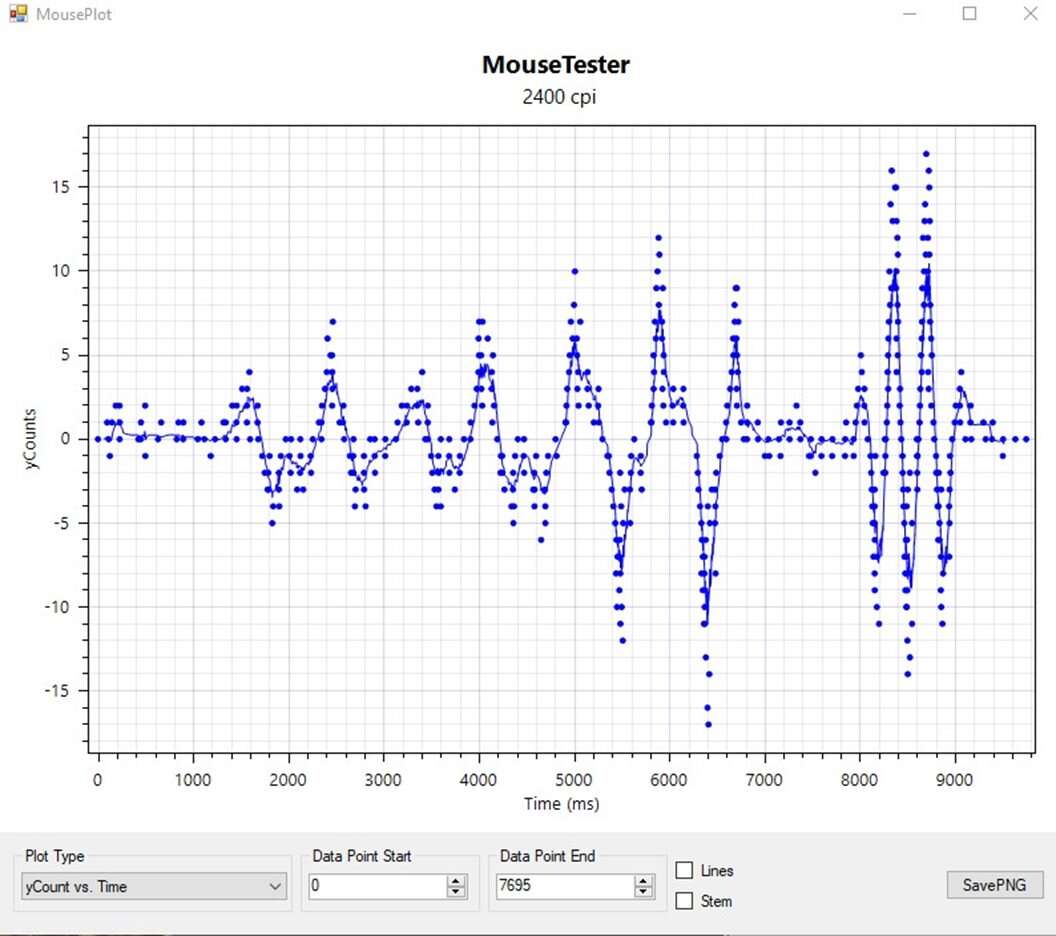Minimize the MousePlot window
The image size is (1056, 936).
tap(910, 14)
